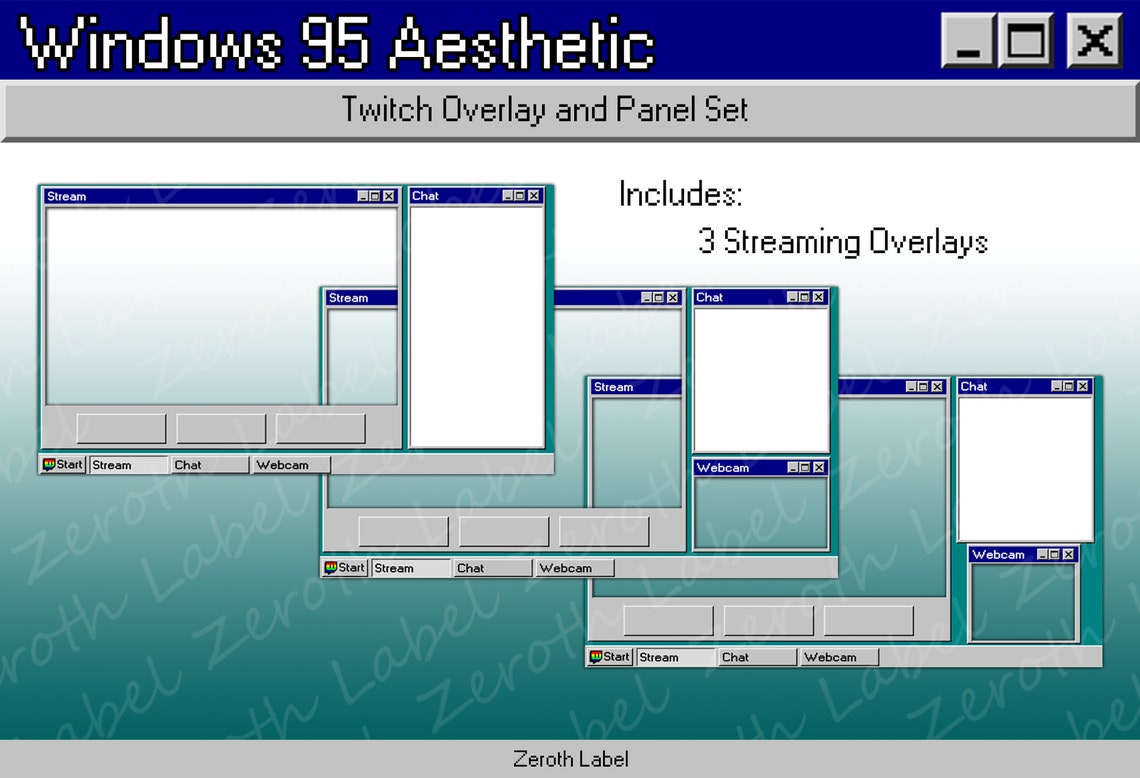Minimize the Webcam window in the middle overlay
Viewport: 1140px width, 778px height.
point(792,467)
